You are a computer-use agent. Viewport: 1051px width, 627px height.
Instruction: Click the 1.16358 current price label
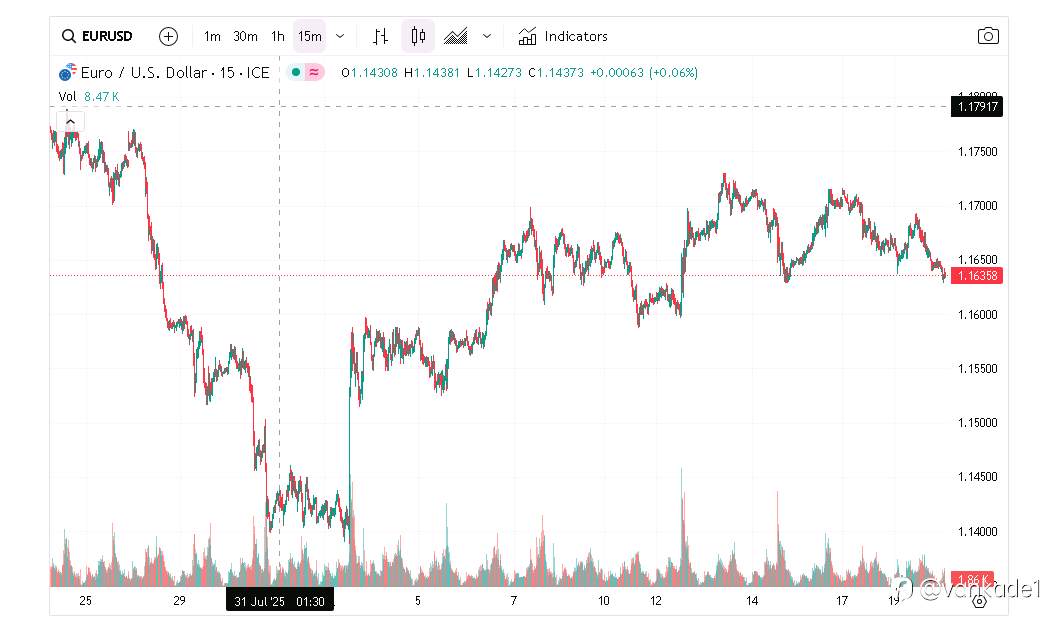pos(977,276)
